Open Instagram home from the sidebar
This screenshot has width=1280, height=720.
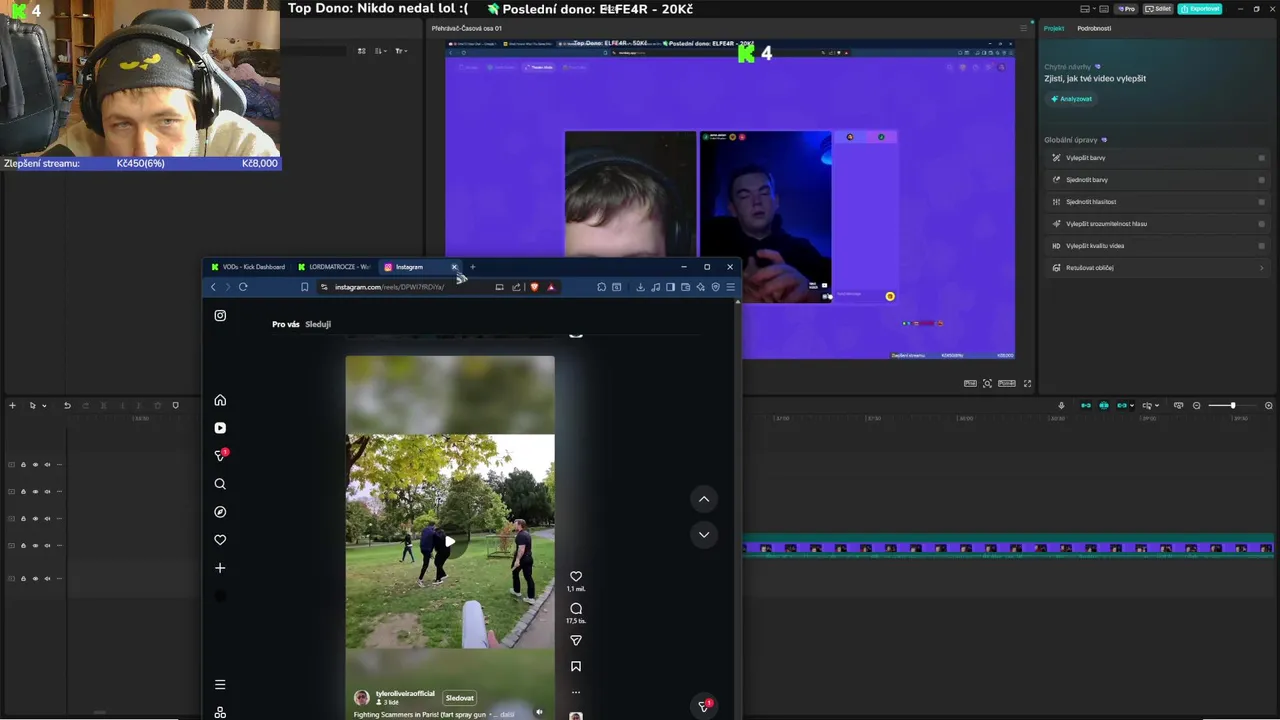point(220,400)
